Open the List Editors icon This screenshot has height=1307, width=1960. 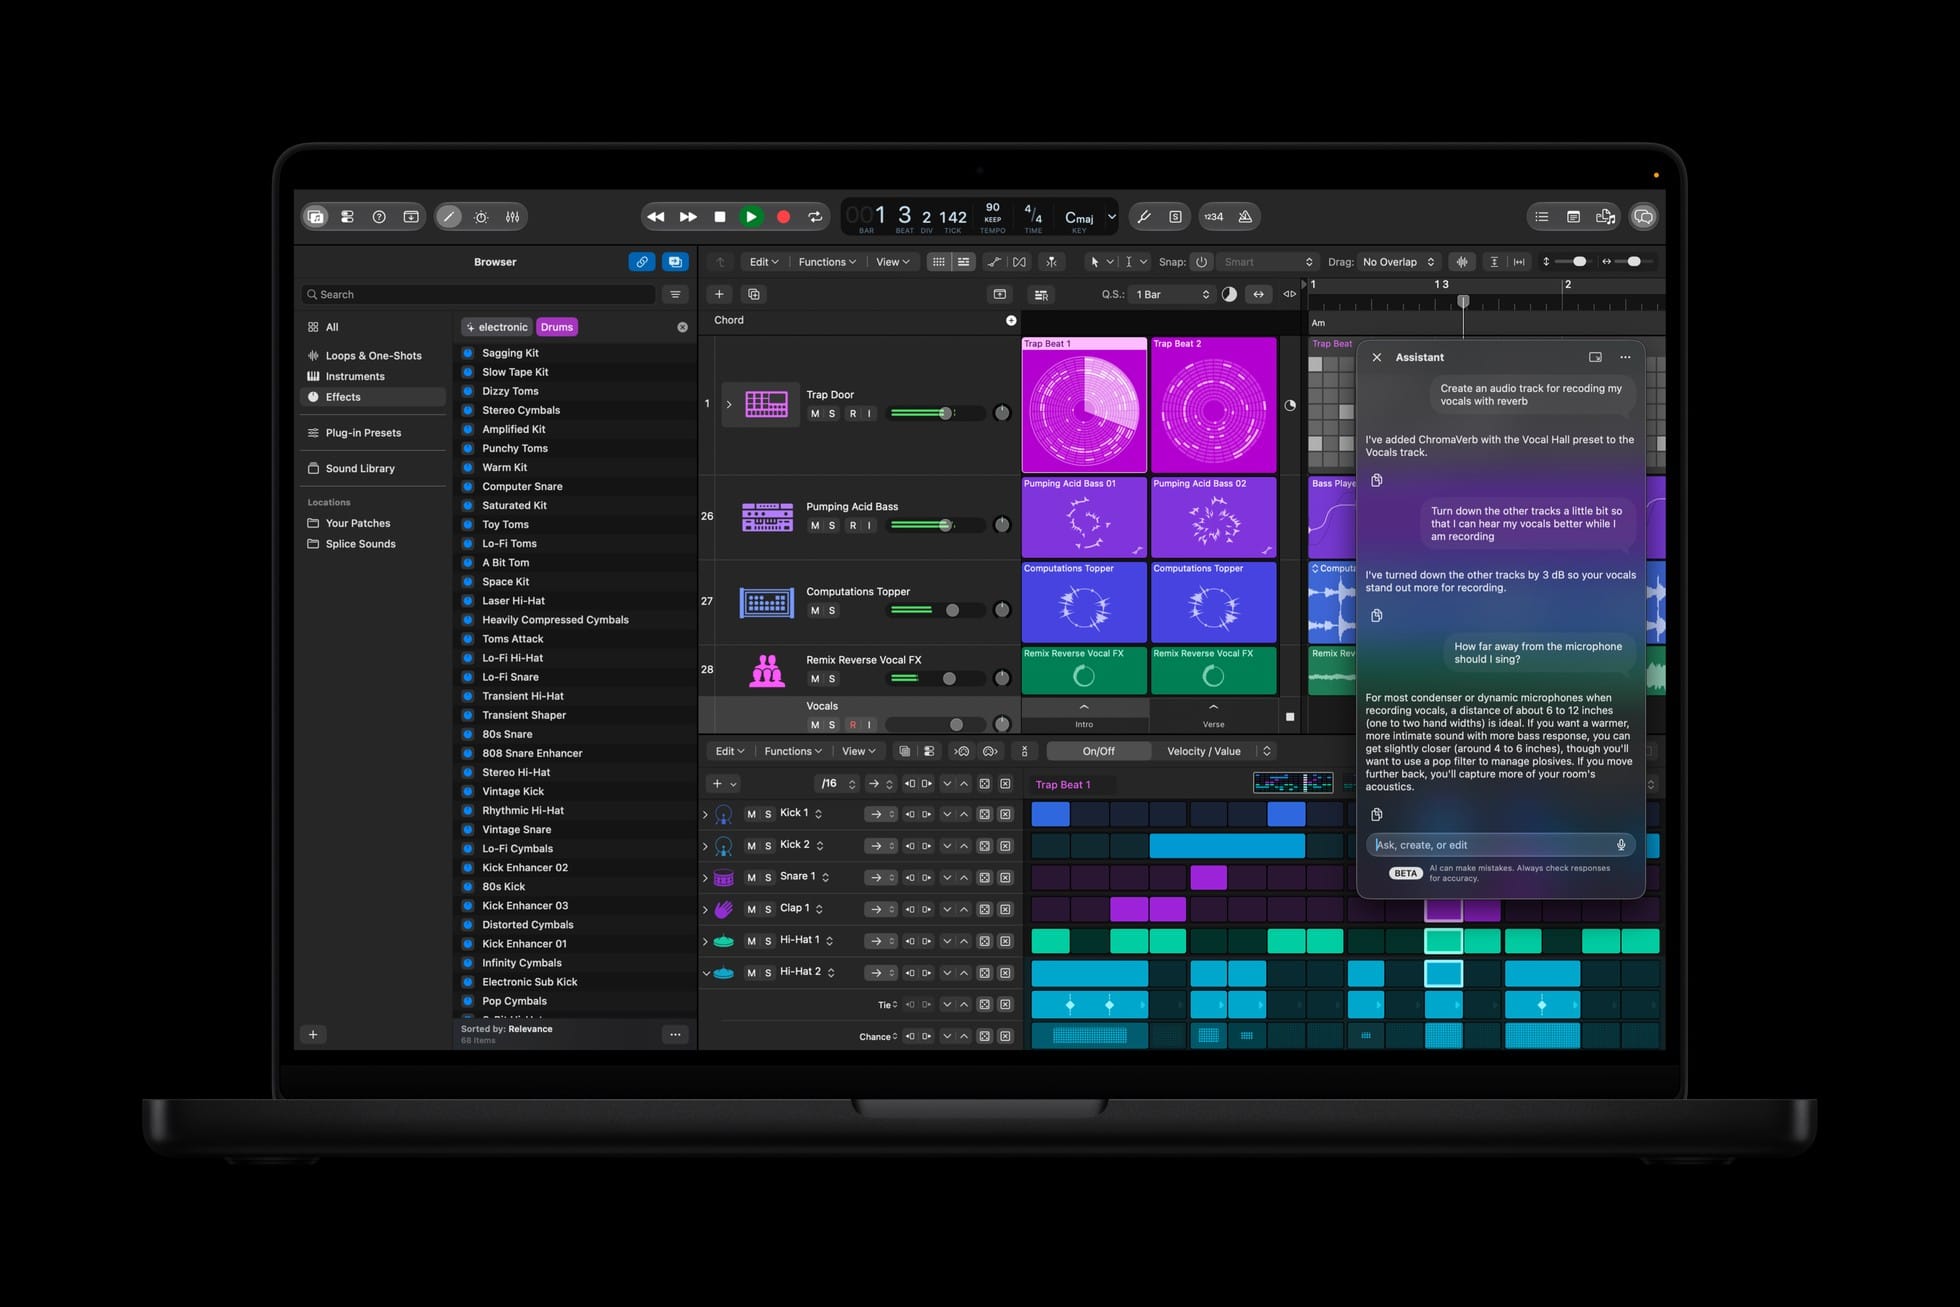1542,217
